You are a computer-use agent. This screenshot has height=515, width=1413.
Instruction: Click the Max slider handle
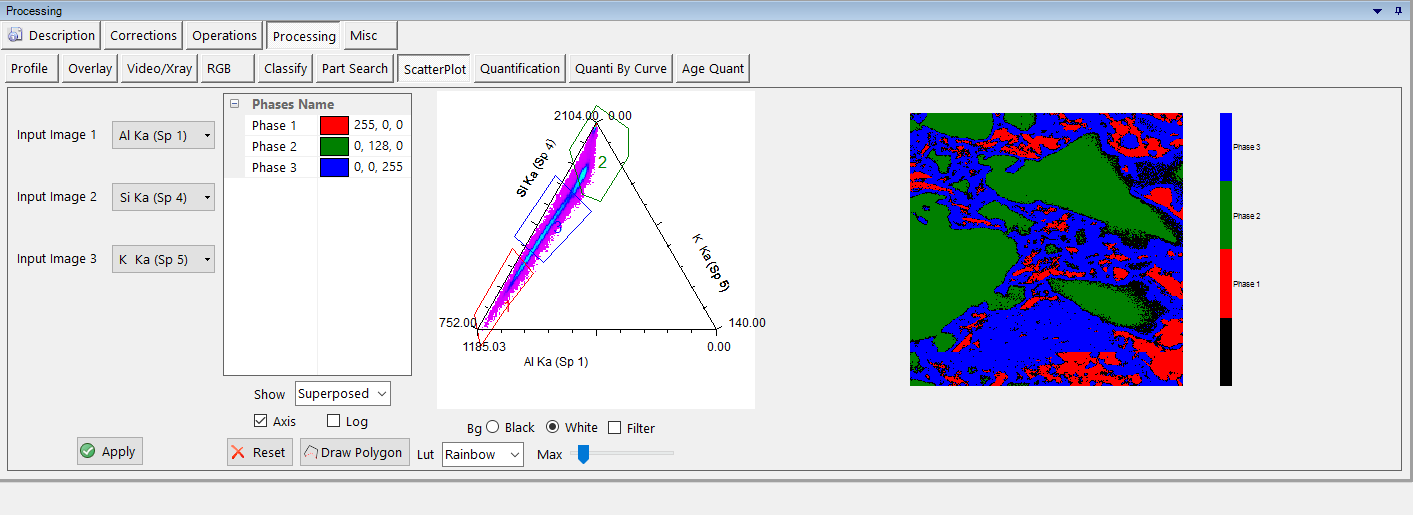[583, 454]
